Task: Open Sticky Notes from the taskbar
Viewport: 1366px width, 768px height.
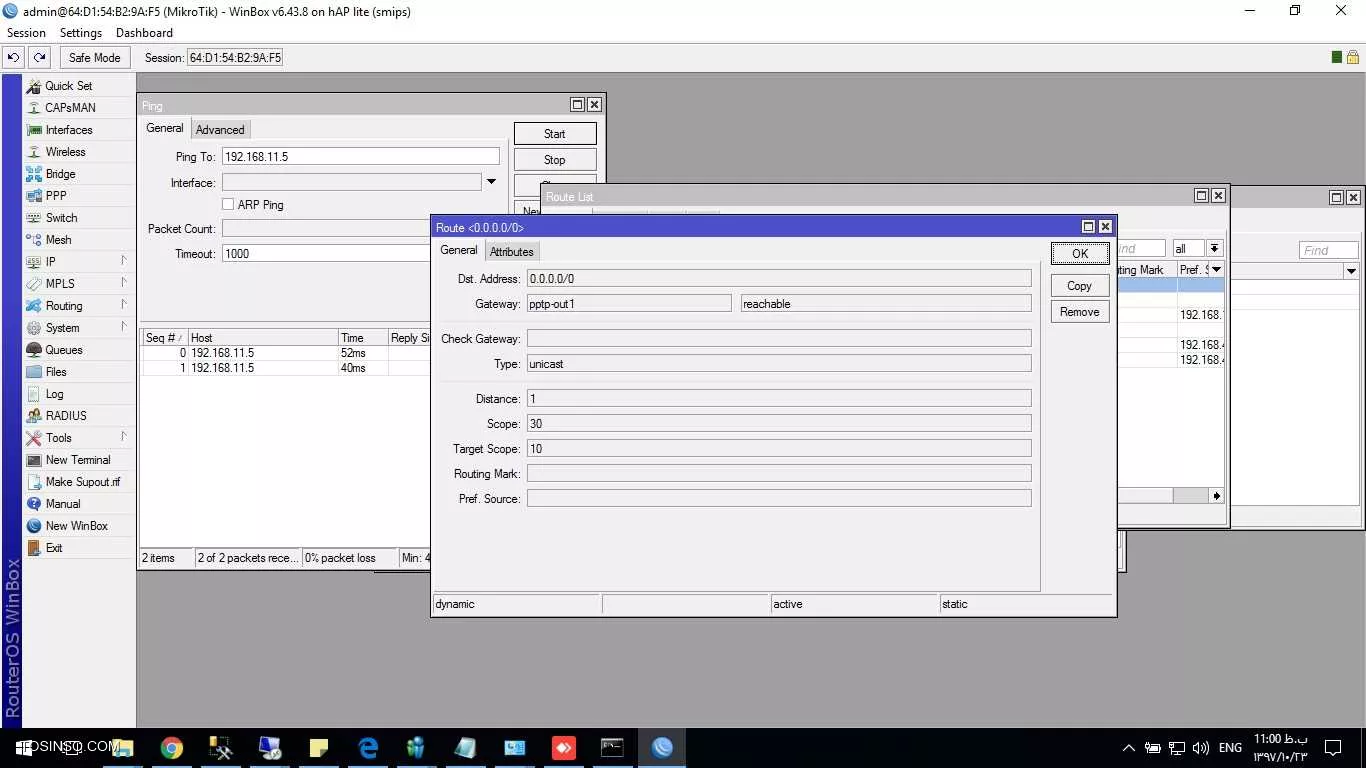Action: 319,747
